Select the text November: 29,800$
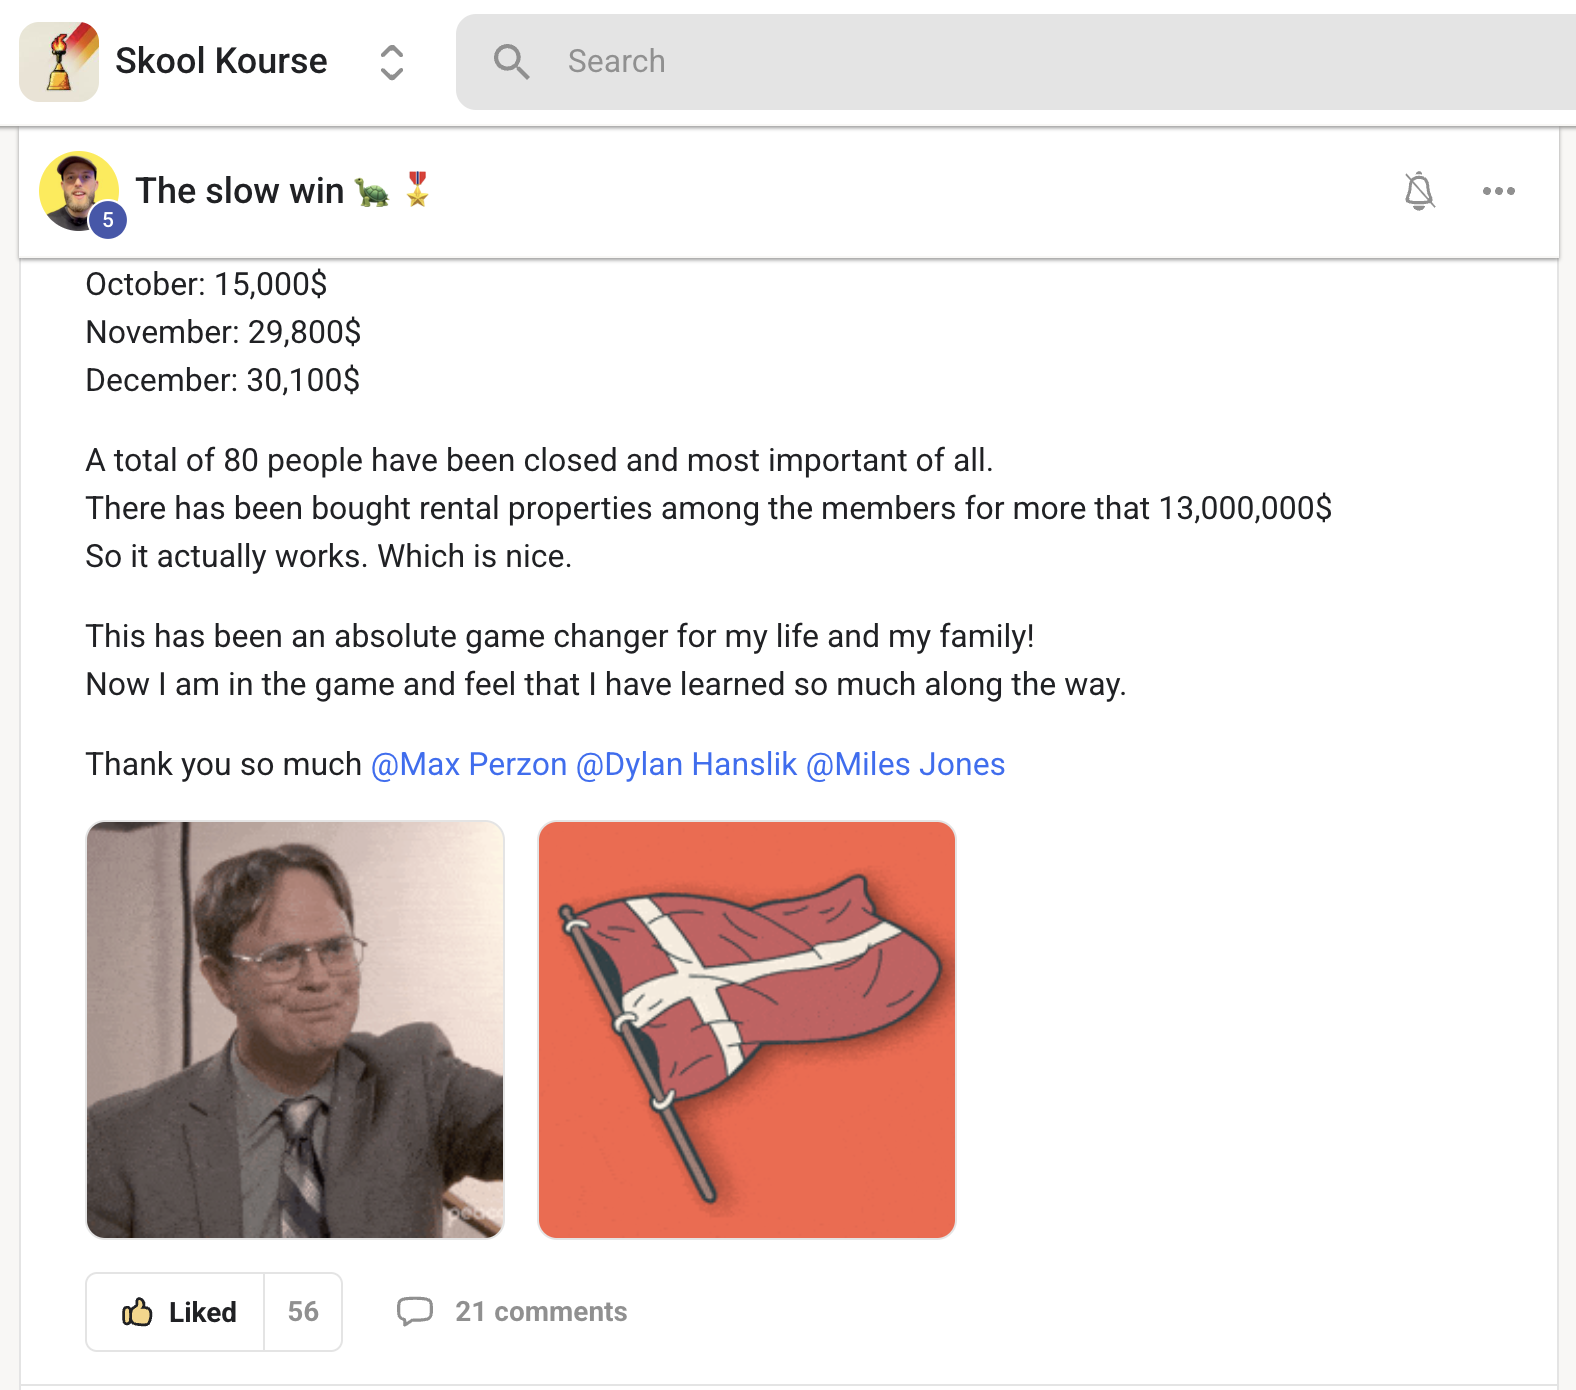 (223, 332)
